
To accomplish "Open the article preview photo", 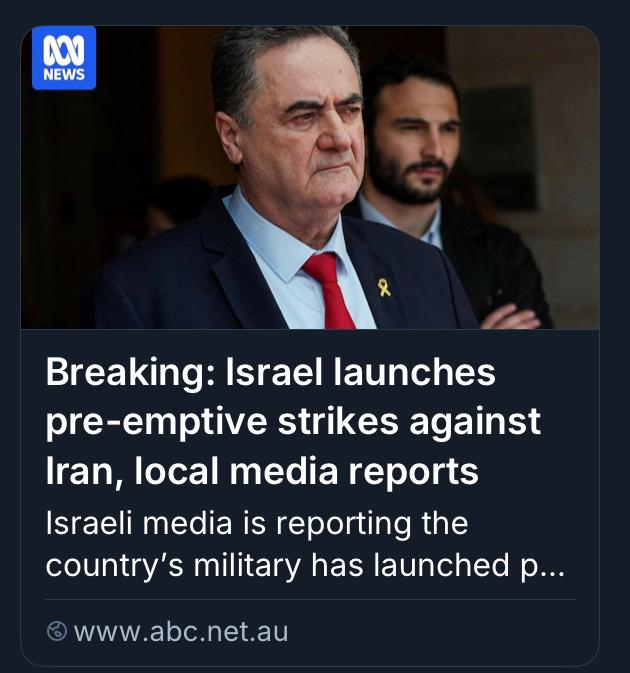I will [x=310, y=180].
